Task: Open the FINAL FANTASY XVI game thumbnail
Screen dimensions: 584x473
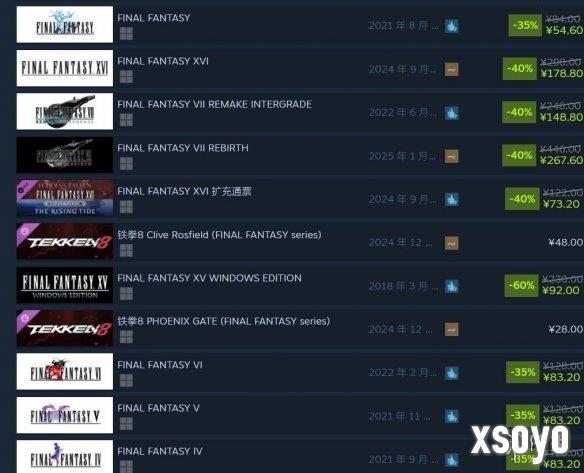Action: pyautogui.click(x=65, y=68)
